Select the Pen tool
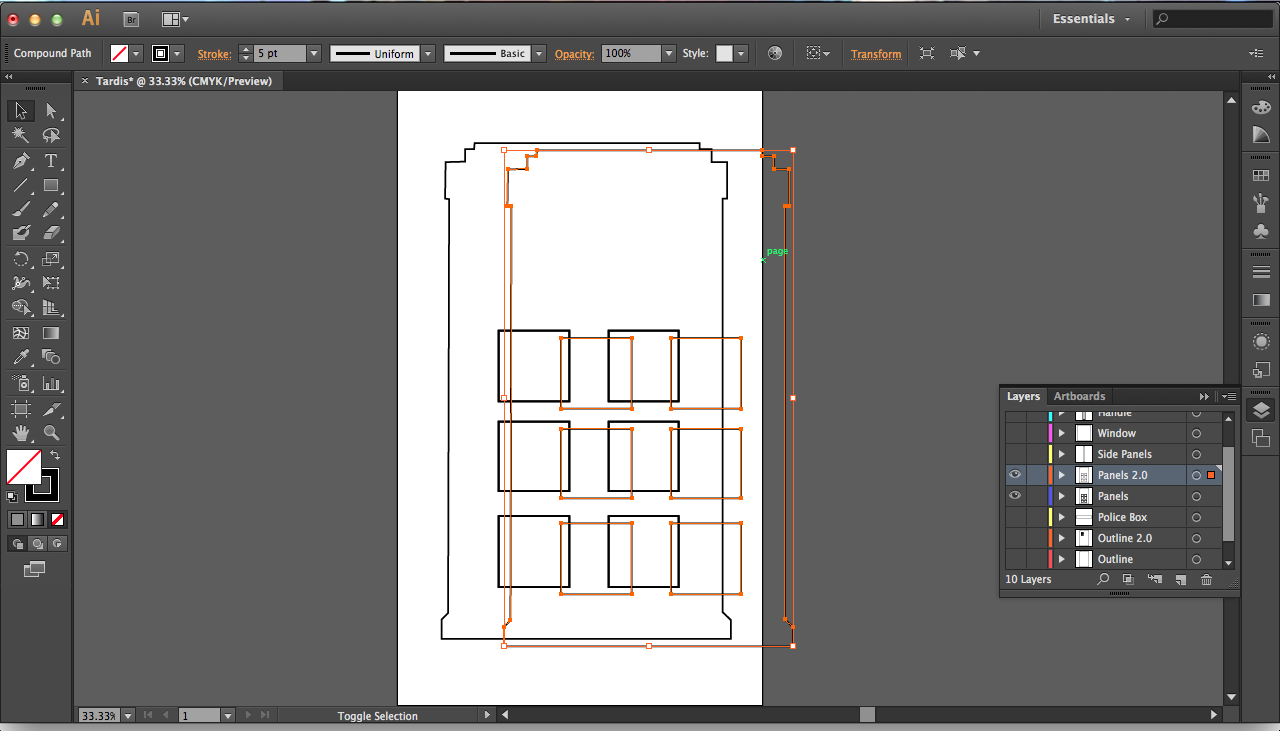This screenshot has width=1280, height=731. tap(21, 161)
